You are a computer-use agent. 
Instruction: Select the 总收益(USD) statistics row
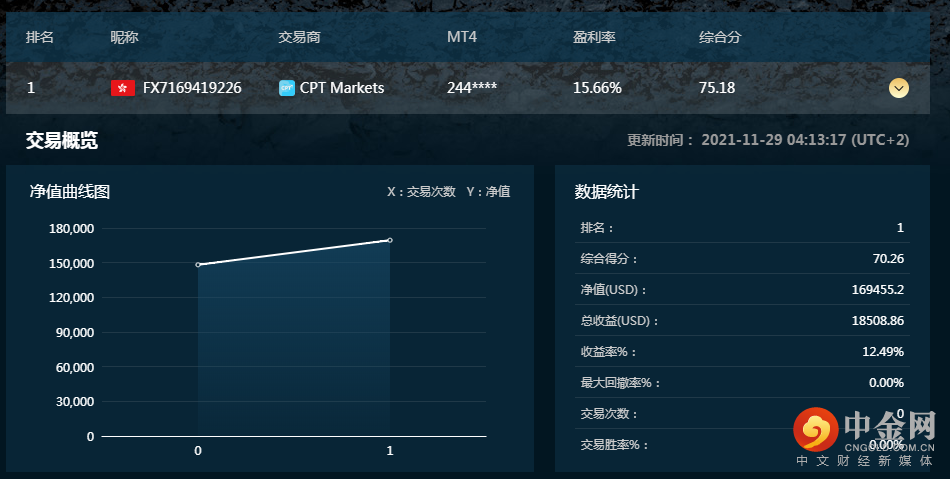click(x=742, y=321)
